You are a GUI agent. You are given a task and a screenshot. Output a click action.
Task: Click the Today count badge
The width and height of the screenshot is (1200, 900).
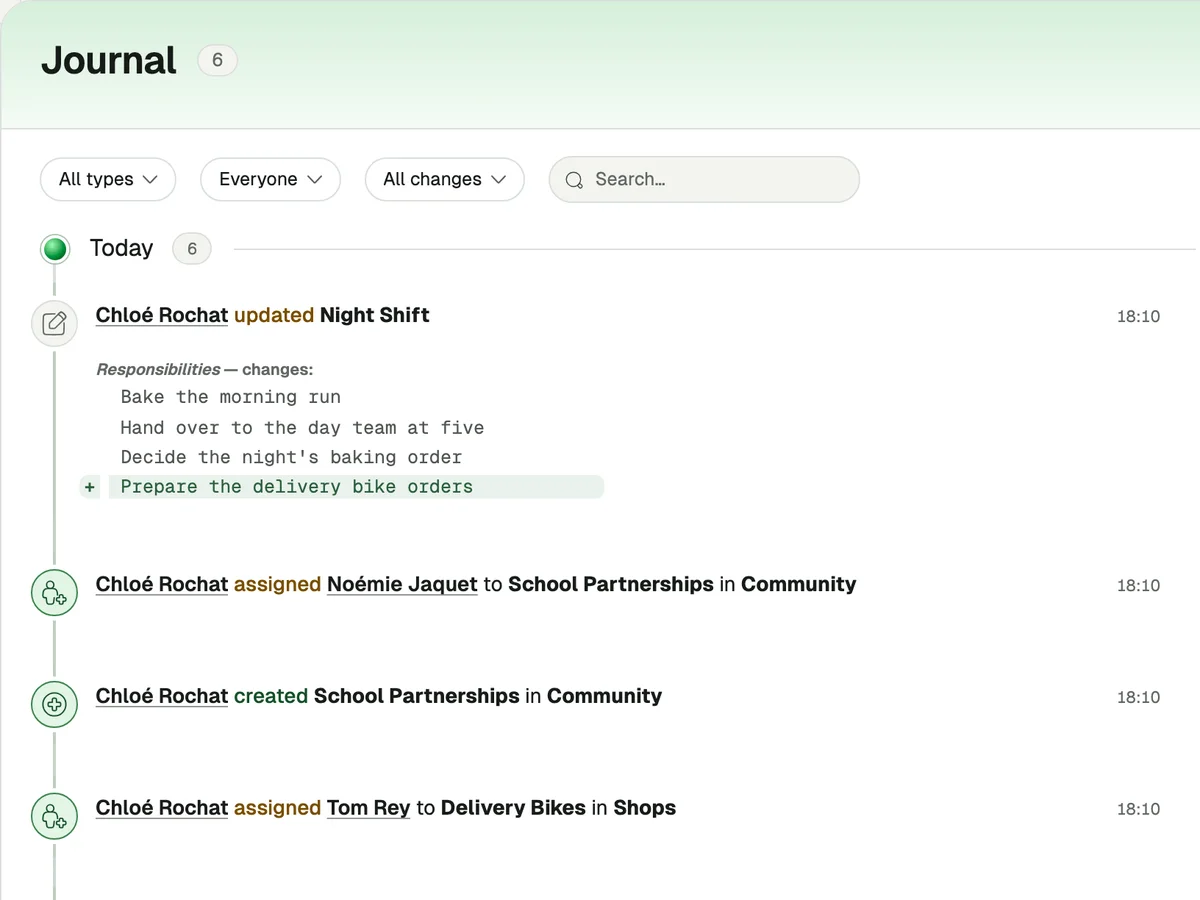coord(192,249)
